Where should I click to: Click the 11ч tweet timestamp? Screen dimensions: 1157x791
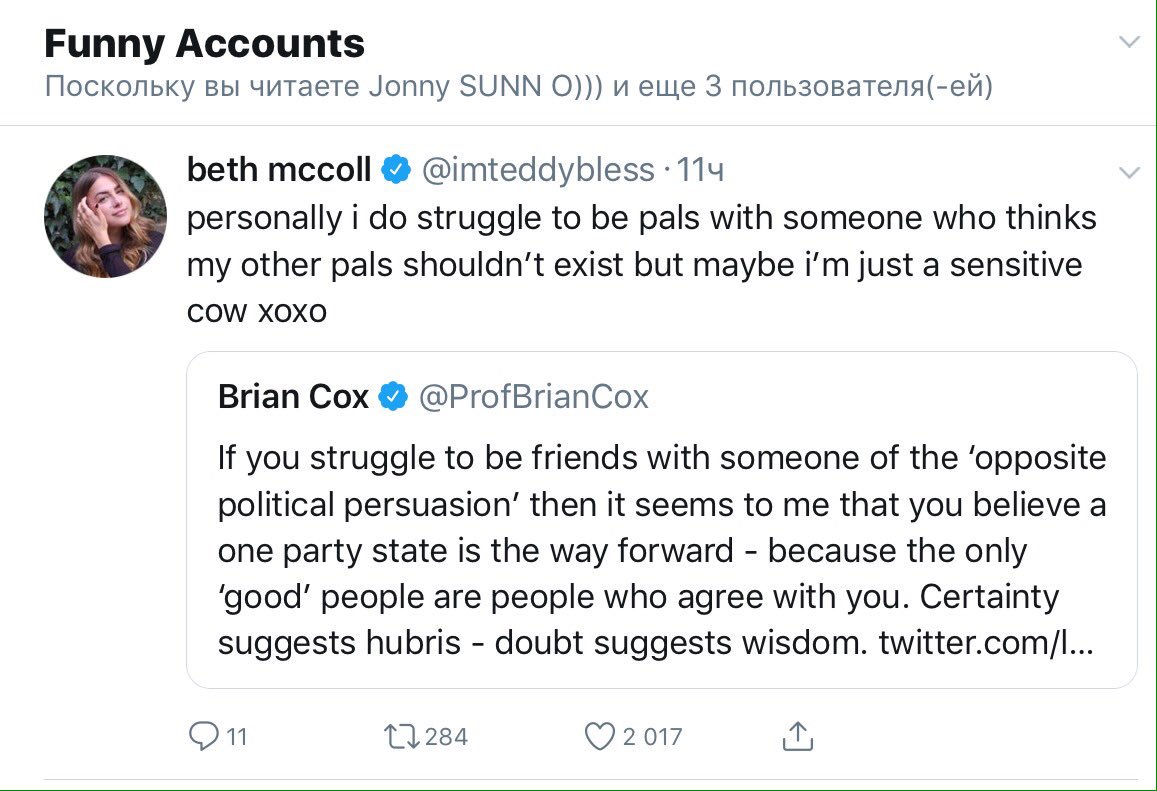700,171
